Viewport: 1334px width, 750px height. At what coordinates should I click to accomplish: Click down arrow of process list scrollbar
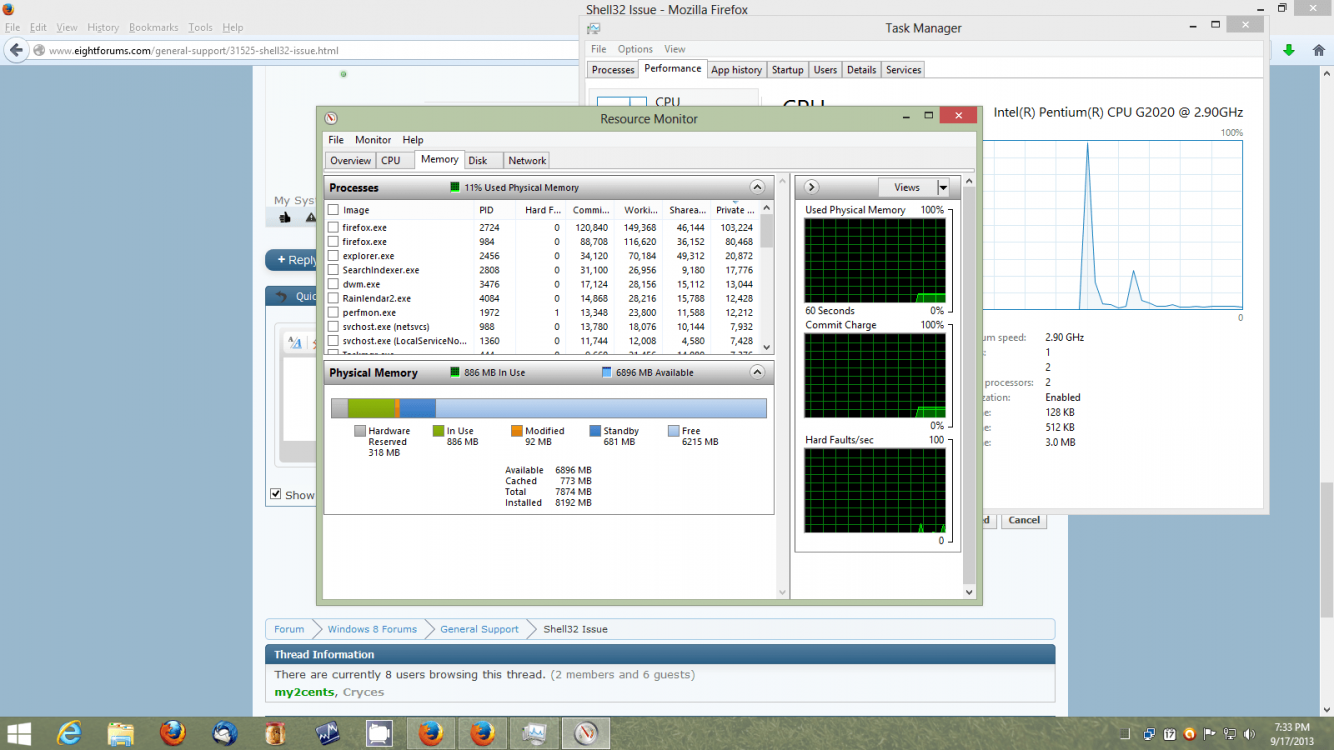point(767,347)
